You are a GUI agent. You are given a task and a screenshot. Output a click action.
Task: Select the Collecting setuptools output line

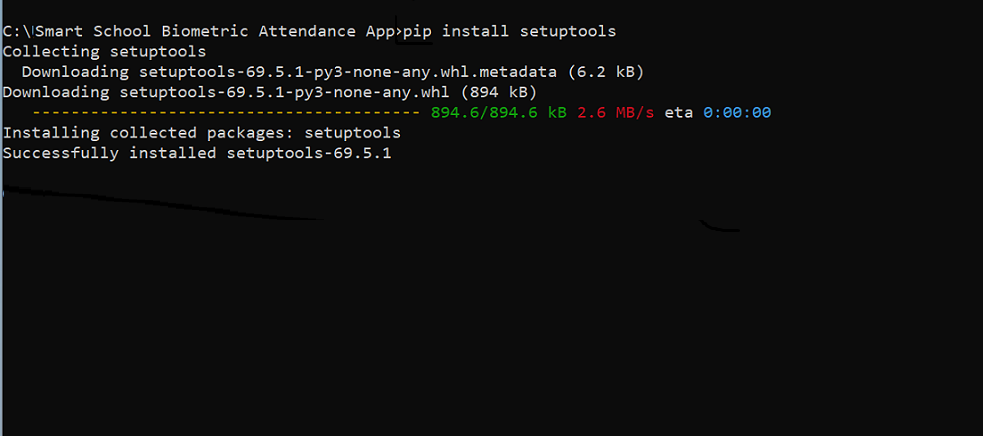point(104,51)
